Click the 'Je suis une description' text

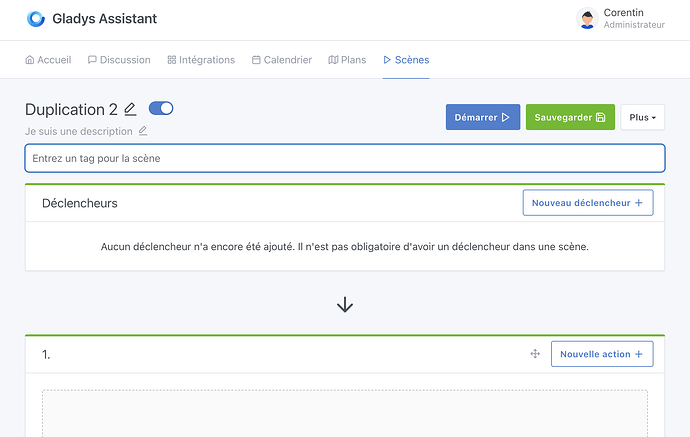[x=79, y=132]
